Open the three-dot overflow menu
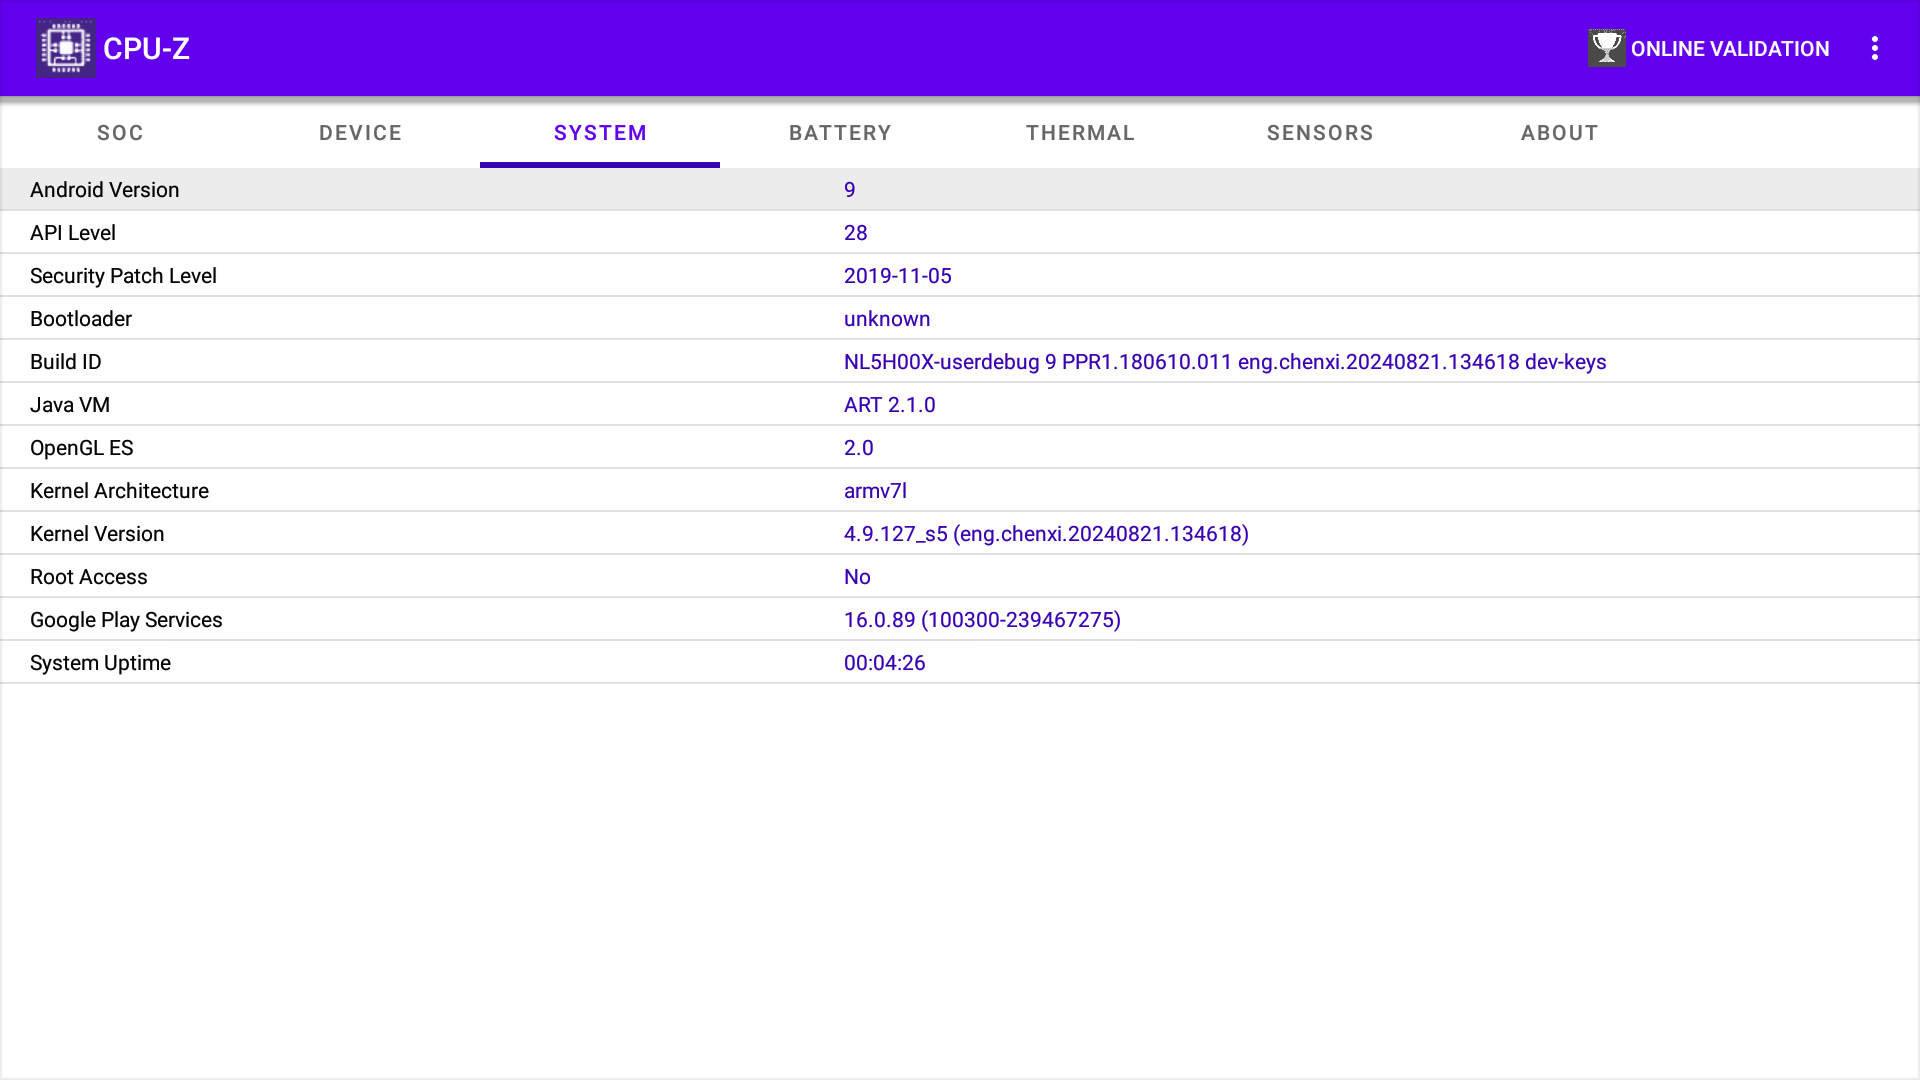The height and width of the screenshot is (1080, 1920). tap(1874, 48)
